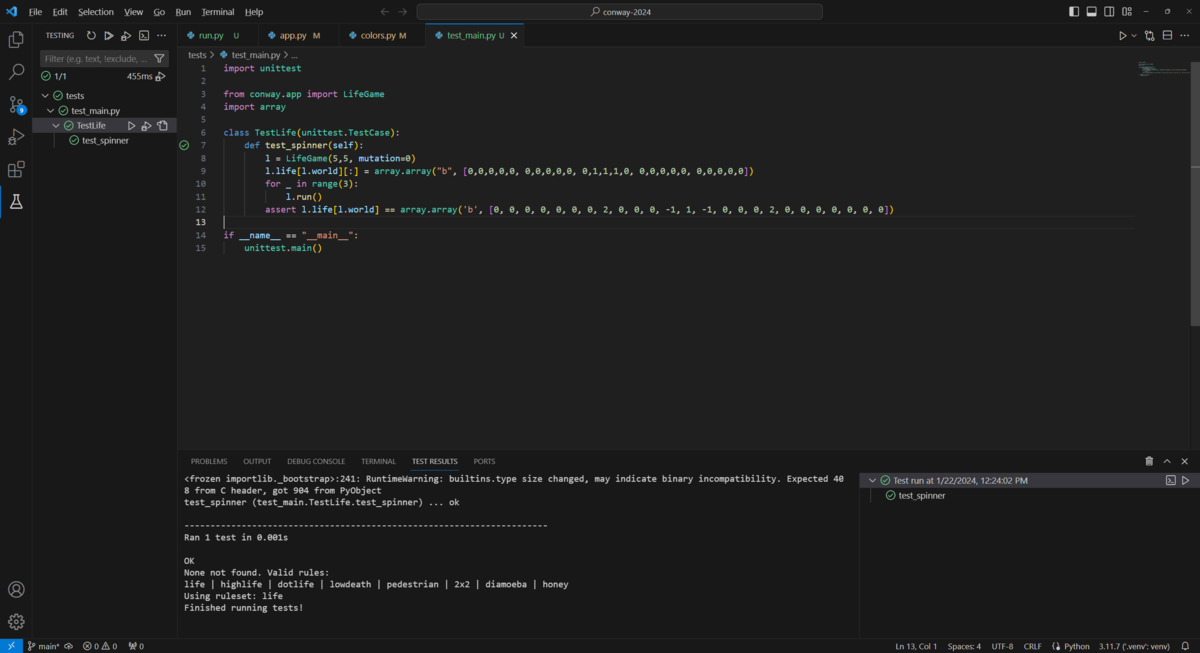Screen dimensions: 1200x653
Task: Clear all test results with the trash icon
Action: [1148, 461]
